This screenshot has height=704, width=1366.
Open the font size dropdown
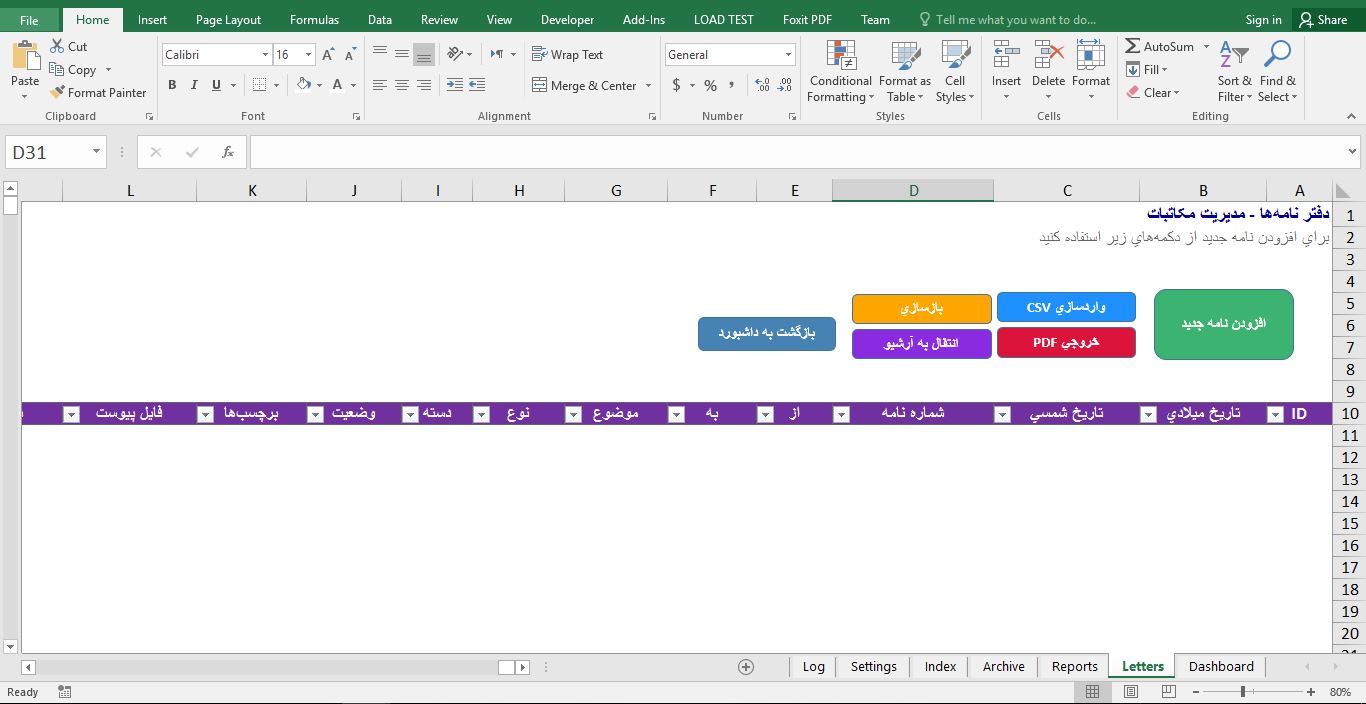[309, 55]
